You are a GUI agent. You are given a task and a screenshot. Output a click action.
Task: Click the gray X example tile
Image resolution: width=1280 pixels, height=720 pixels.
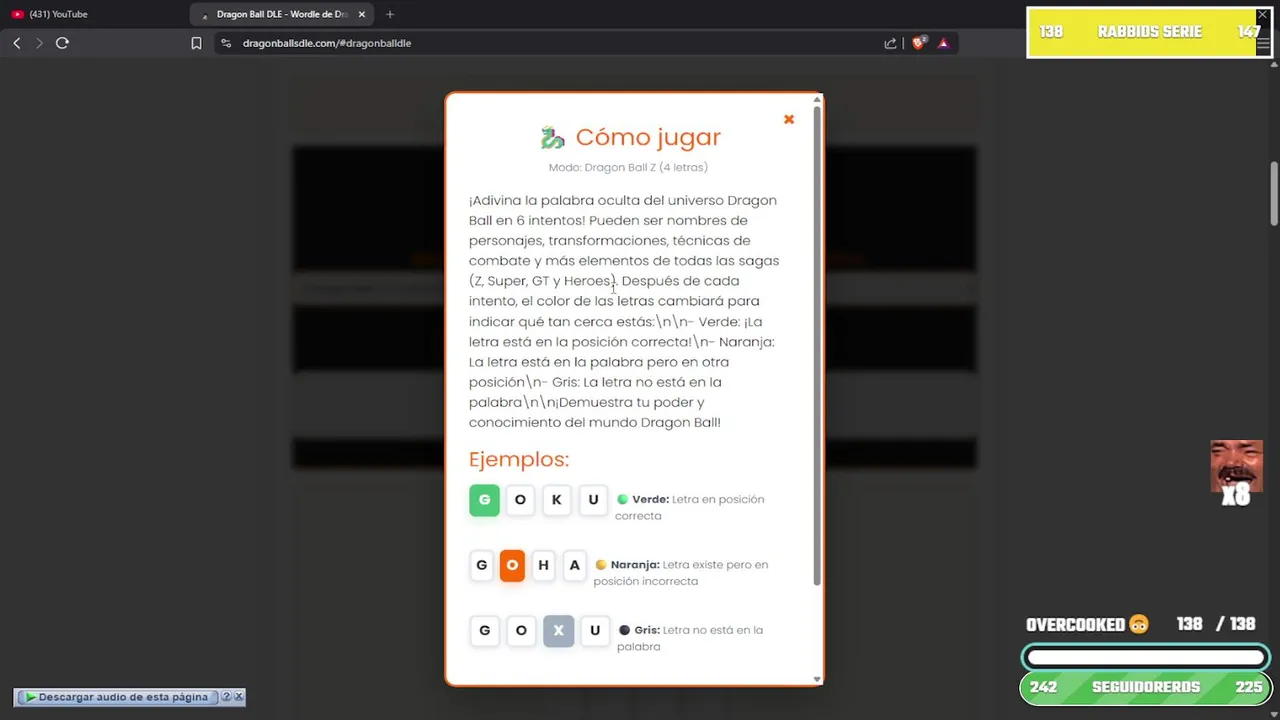pyautogui.click(x=558, y=630)
